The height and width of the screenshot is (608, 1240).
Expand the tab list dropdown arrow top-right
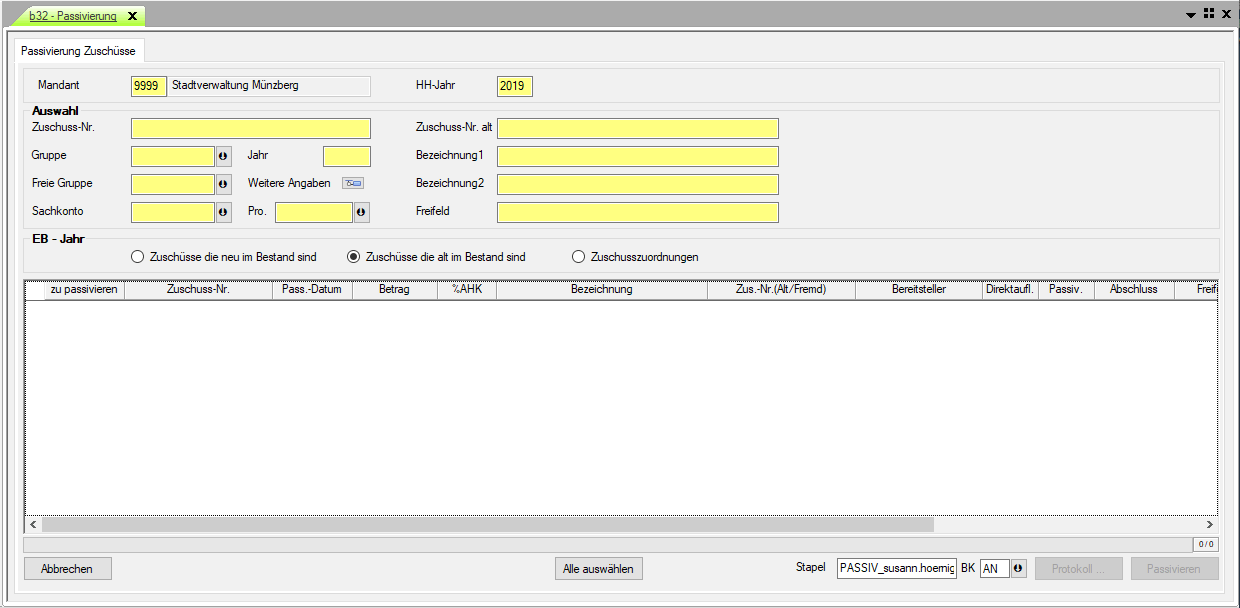[x=1191, y=15]
